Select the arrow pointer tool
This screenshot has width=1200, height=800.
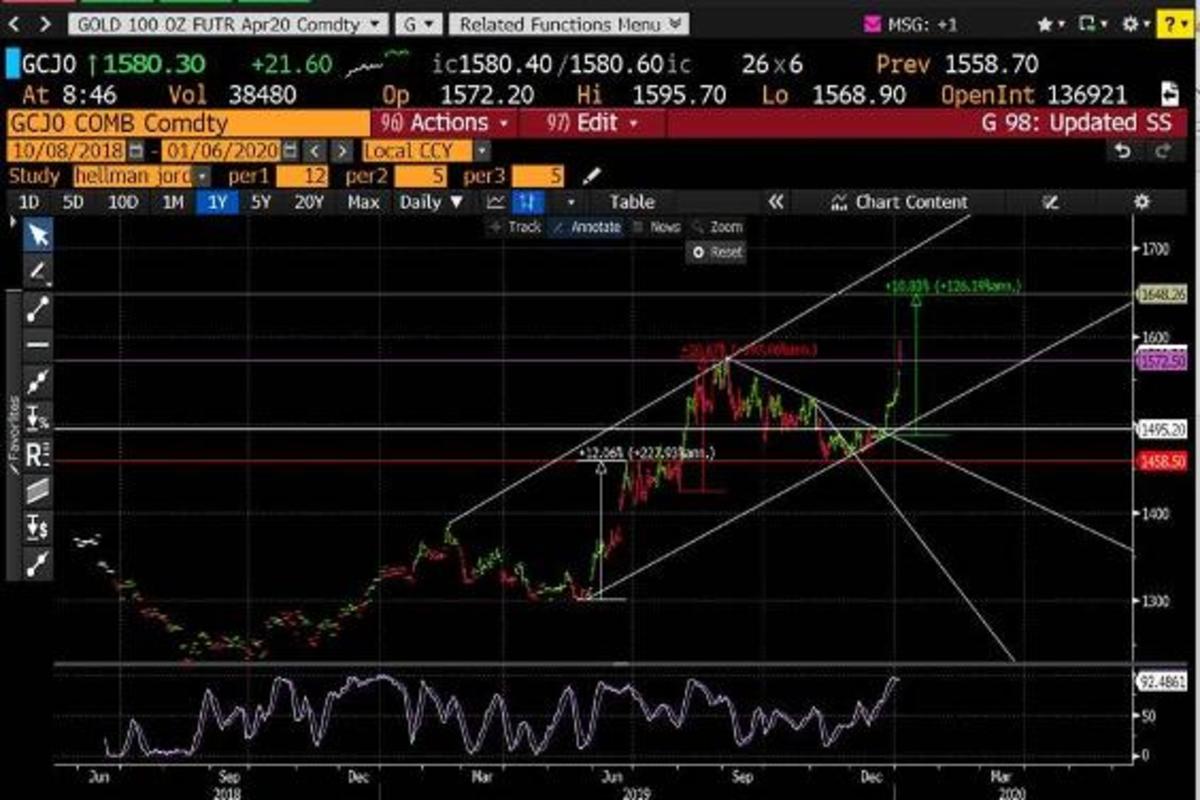(38, 235)
